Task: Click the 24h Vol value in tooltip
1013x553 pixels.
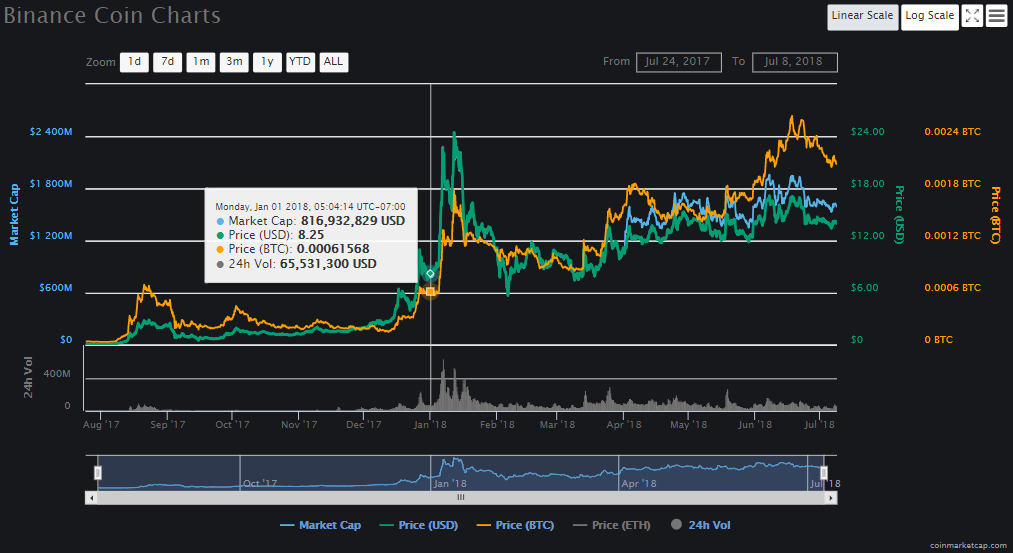Action: (x=328, y=264)
